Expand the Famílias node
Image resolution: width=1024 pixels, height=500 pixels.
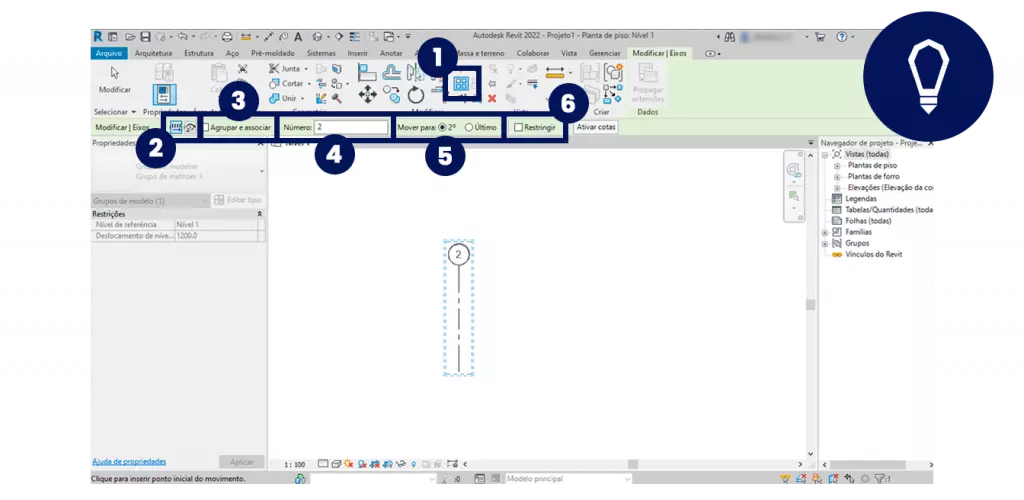point(825,232)
